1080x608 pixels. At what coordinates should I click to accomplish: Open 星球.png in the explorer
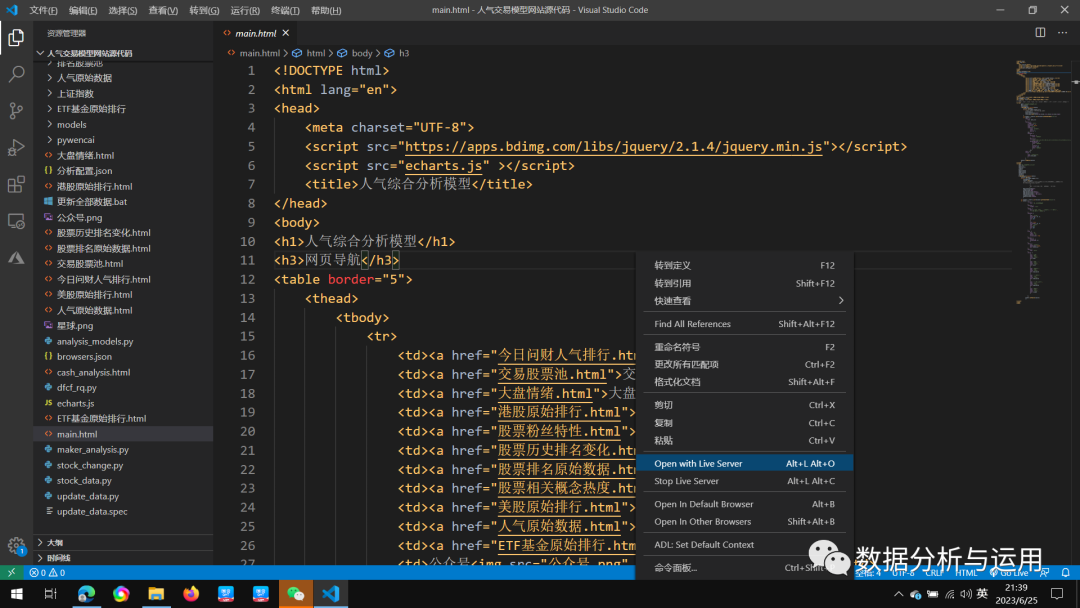pos(74,326)
